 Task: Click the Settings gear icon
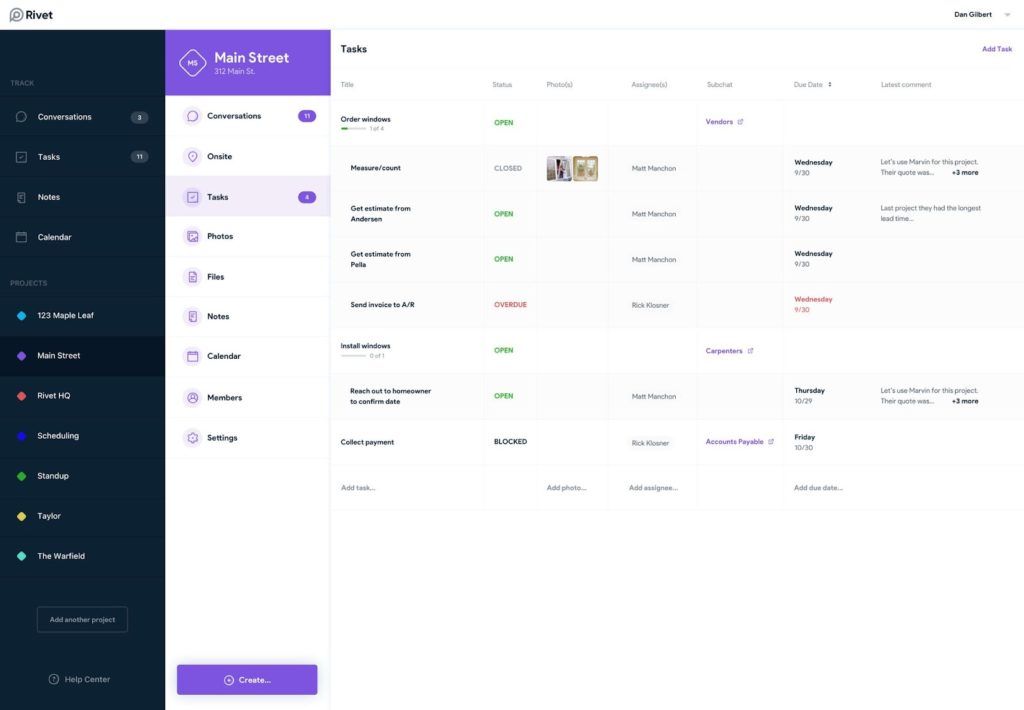(193, 438)
